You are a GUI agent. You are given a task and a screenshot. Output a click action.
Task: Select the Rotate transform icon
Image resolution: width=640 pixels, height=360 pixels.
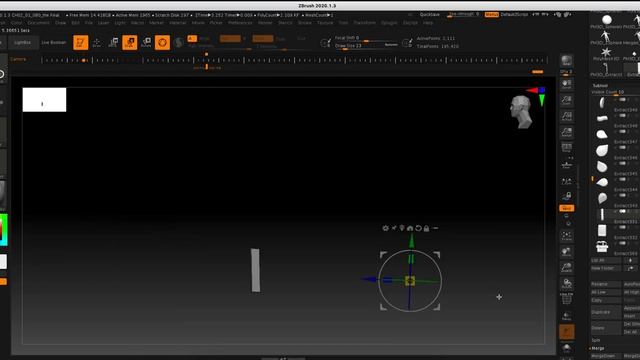[146, 42]
